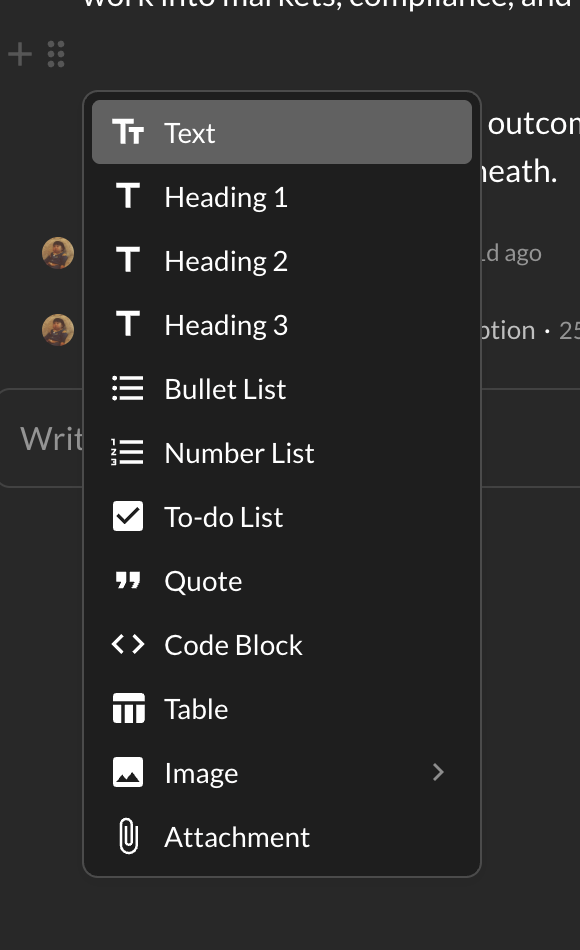Click the Bullet List icon

128,388
